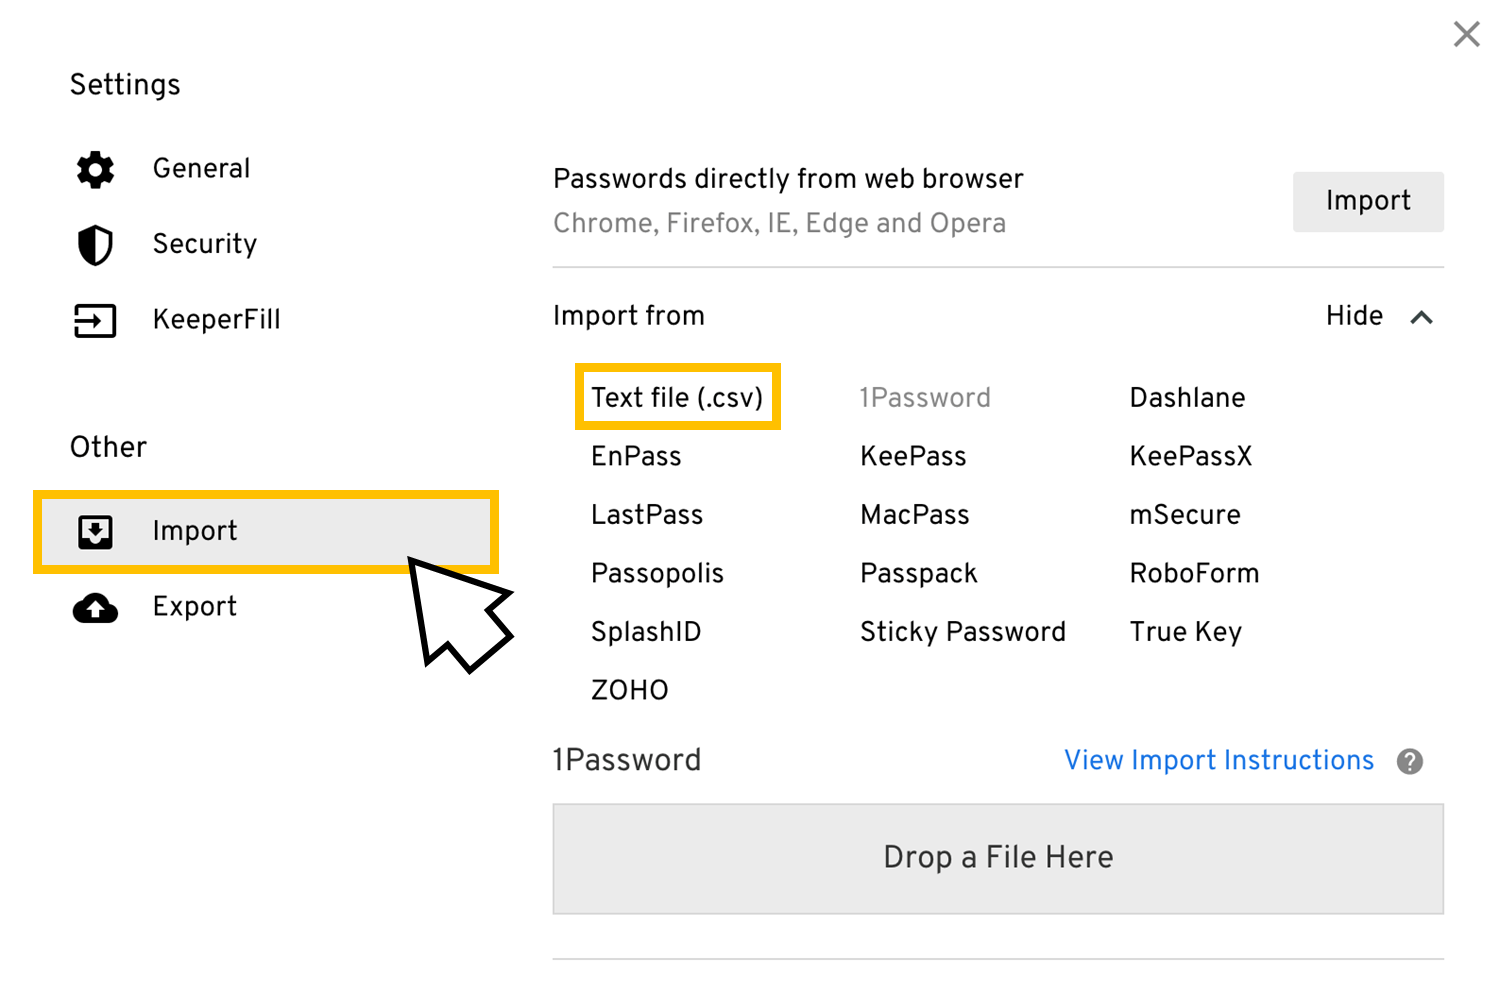Open Security via the shield icon
The image size is (1500, 993).
(95, 245)
